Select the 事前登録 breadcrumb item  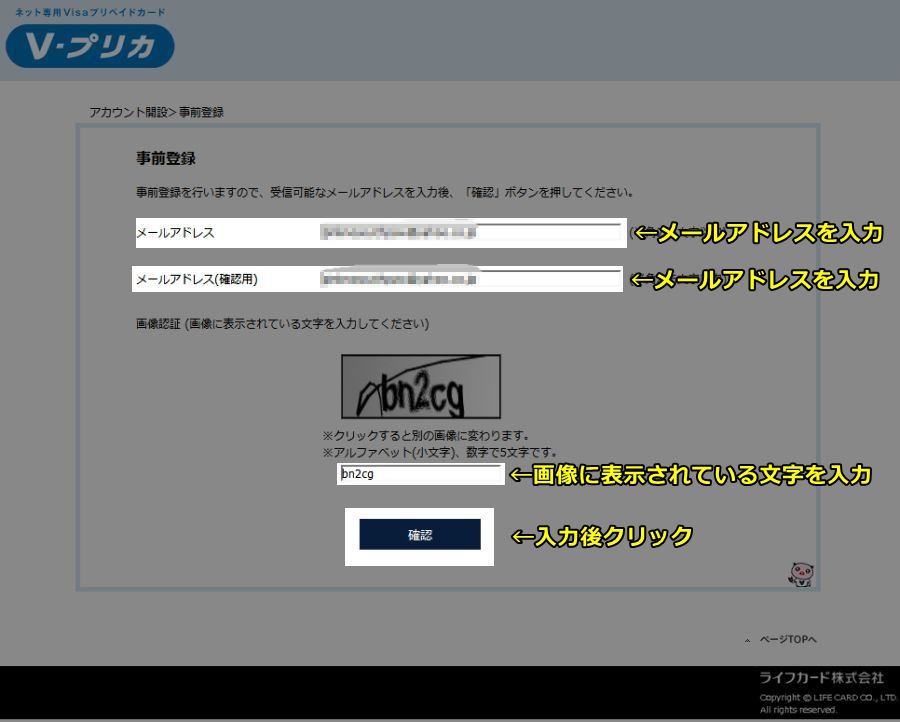201,112
